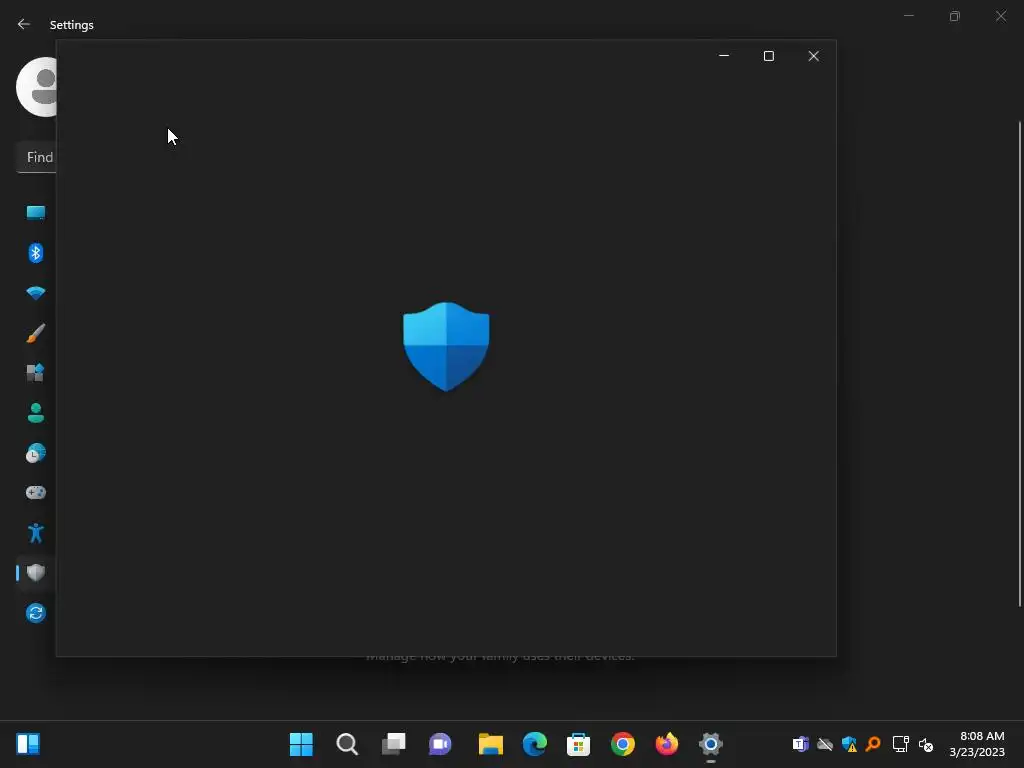Maximize the Windows Security window
The image size is (1024, 768).
[769, 56]
